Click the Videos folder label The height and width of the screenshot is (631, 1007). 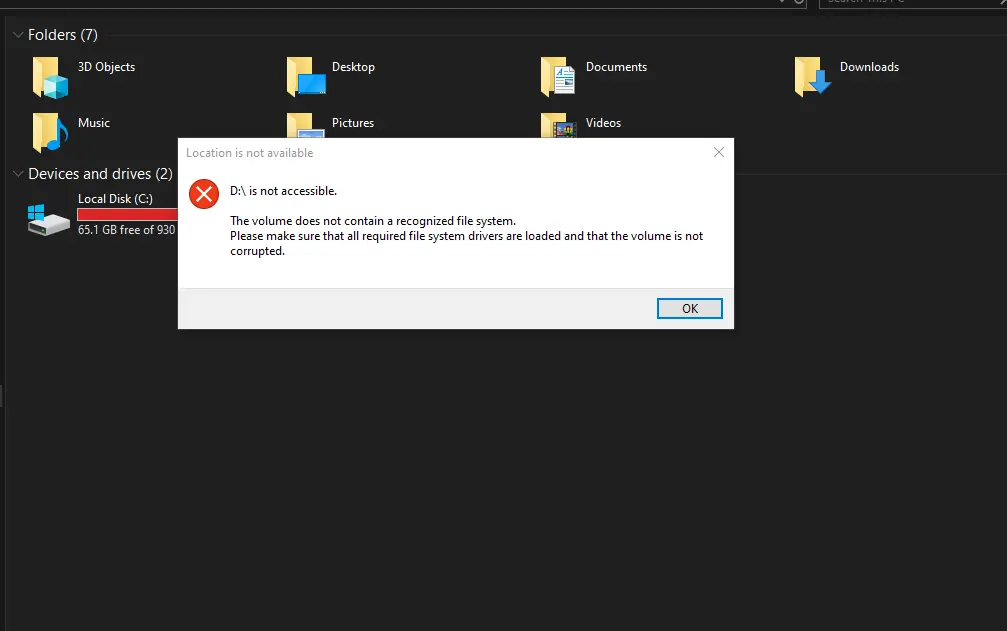[604, 123]
